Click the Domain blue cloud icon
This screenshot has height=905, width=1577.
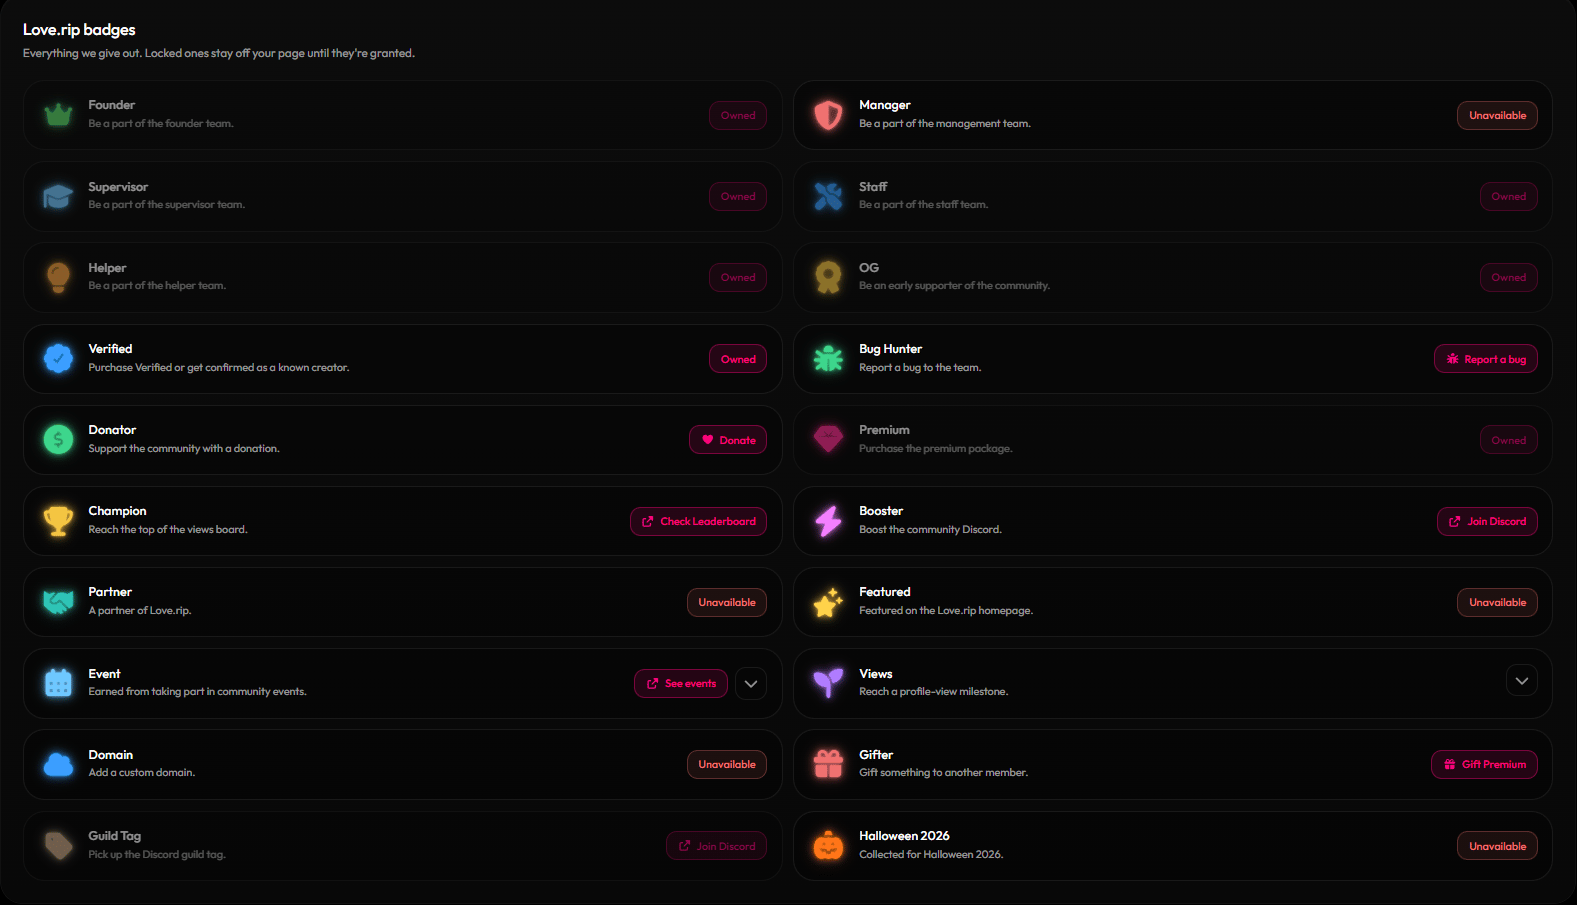58,765
